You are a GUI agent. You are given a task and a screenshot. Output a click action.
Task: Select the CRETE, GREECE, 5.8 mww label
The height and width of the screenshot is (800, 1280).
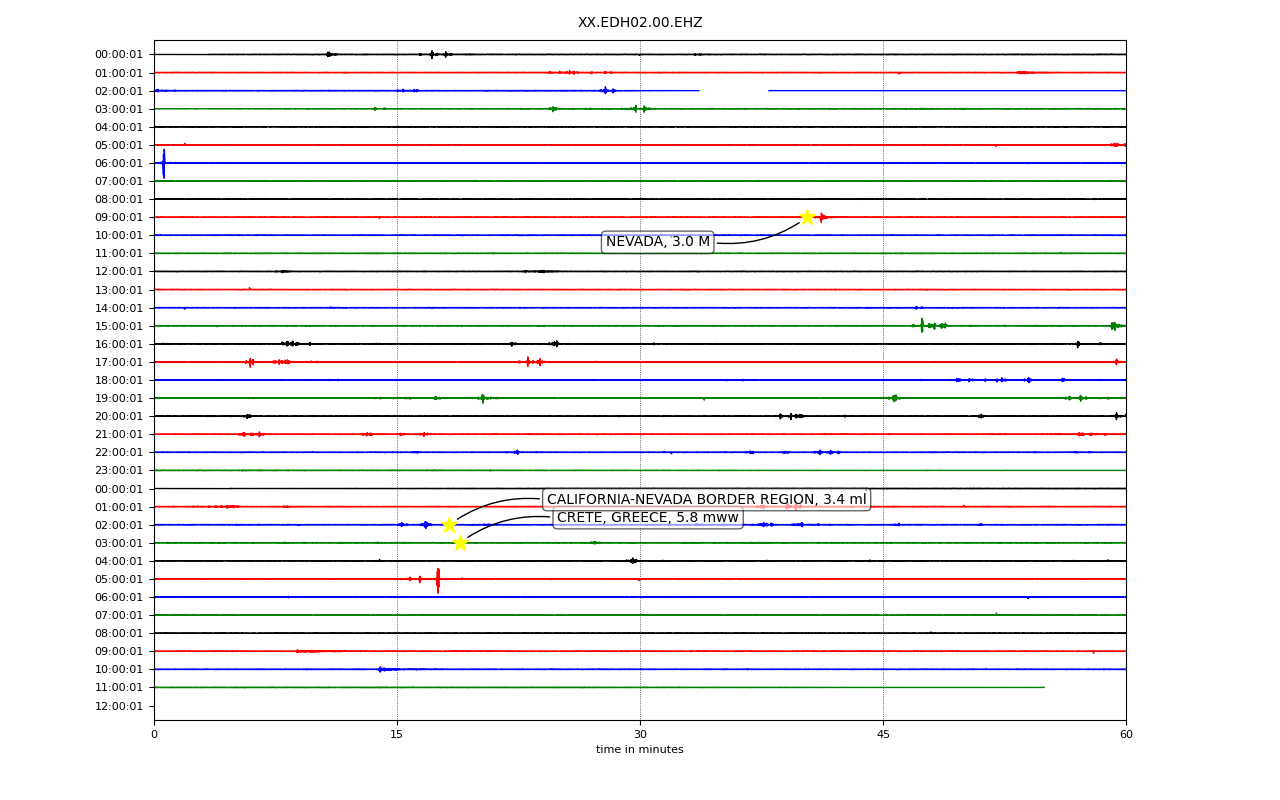(x=648, y=517)
